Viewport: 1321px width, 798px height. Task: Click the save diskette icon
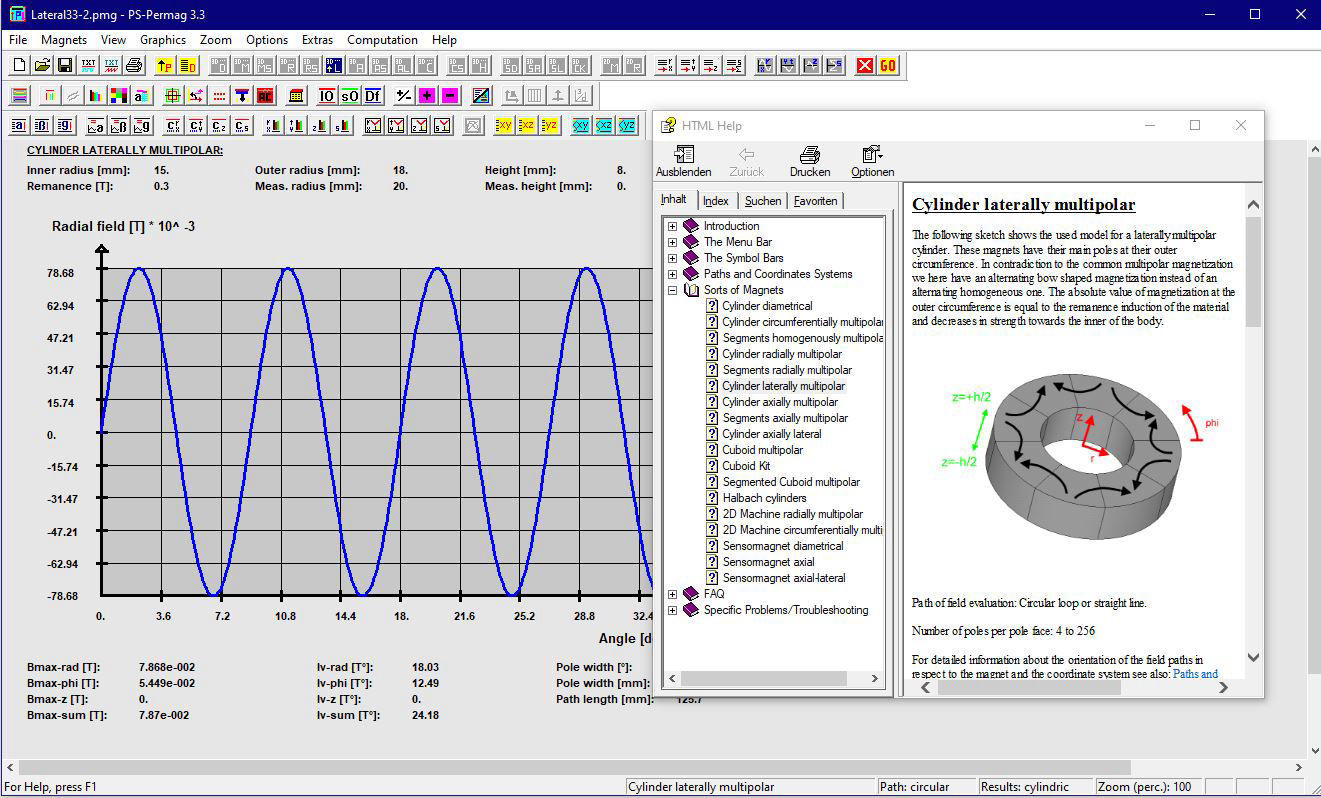pyautogui.click(x=65, y=66)
